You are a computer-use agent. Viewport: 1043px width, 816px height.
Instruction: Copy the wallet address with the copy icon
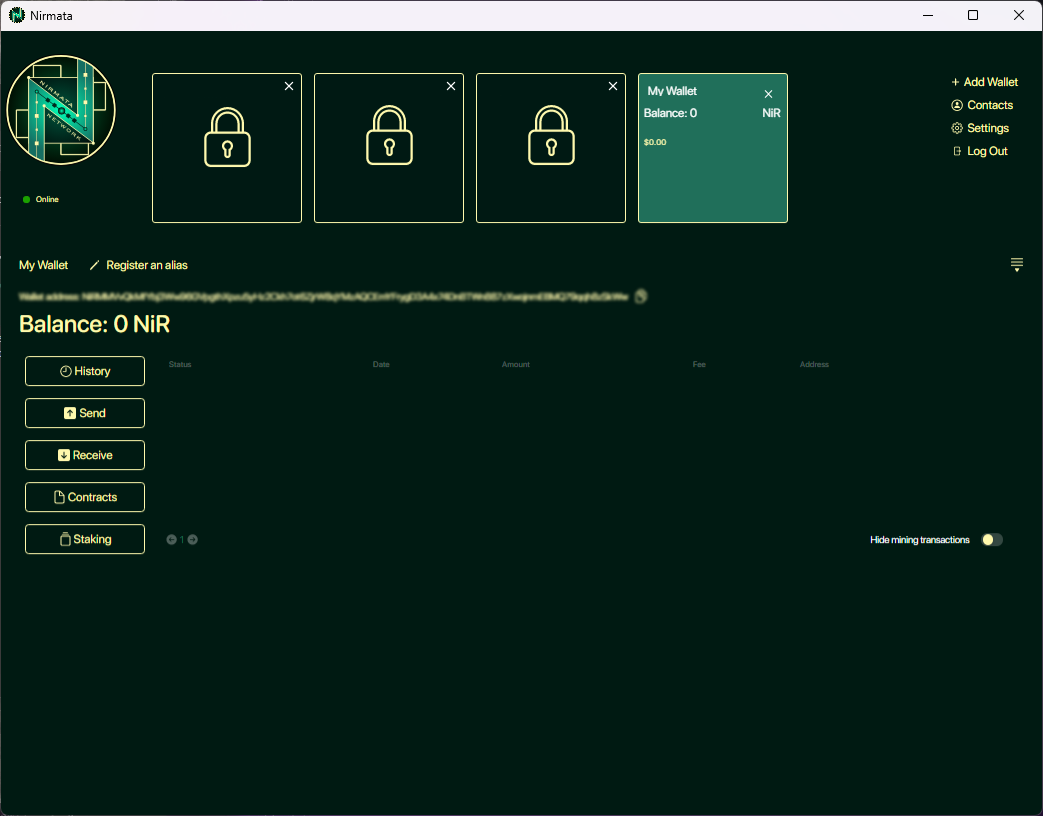[640, 296]
